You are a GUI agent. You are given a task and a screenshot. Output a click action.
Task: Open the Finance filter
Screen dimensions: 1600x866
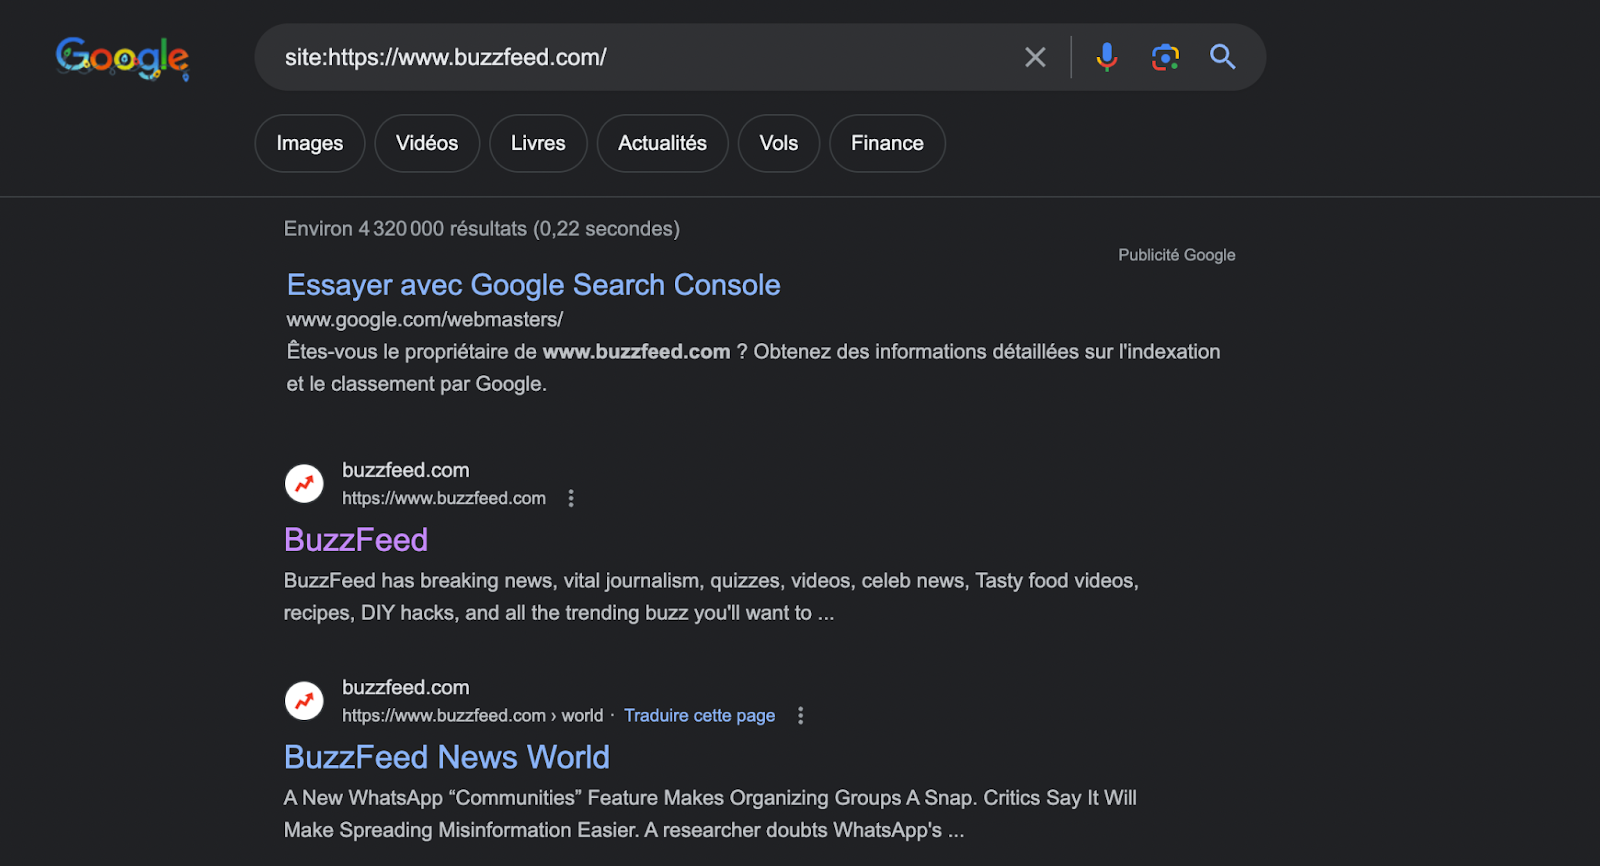[887, 143]
